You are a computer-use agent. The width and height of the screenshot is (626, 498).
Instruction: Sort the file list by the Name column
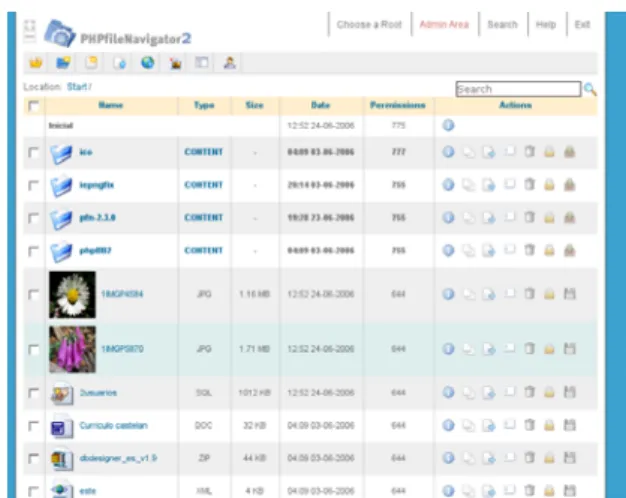pos(111,105)
